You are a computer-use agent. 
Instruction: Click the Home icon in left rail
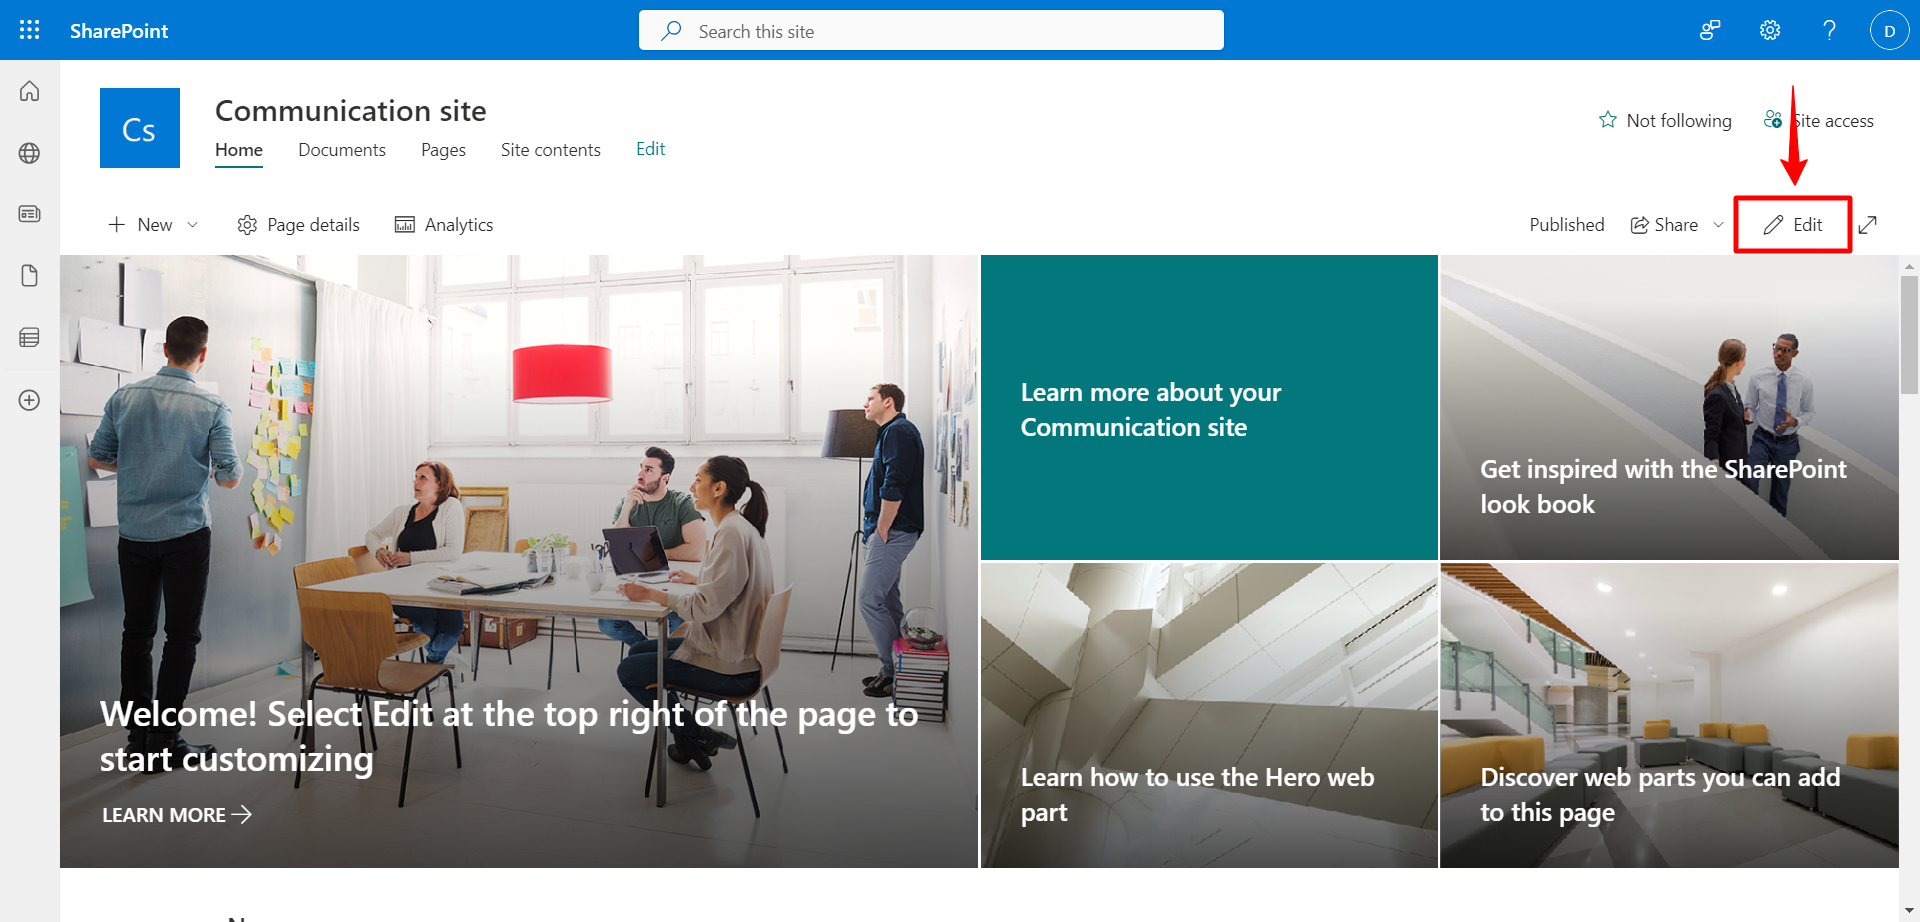(x=30, y=91)
